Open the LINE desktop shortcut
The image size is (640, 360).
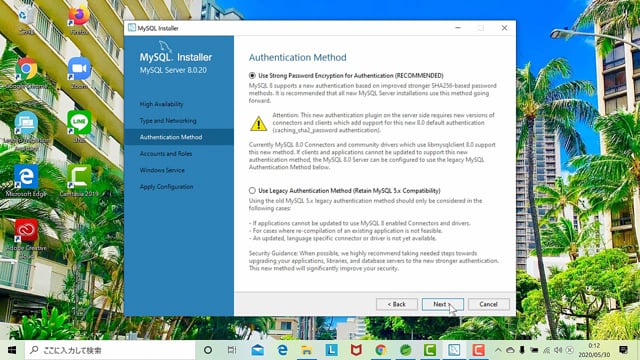79,127
